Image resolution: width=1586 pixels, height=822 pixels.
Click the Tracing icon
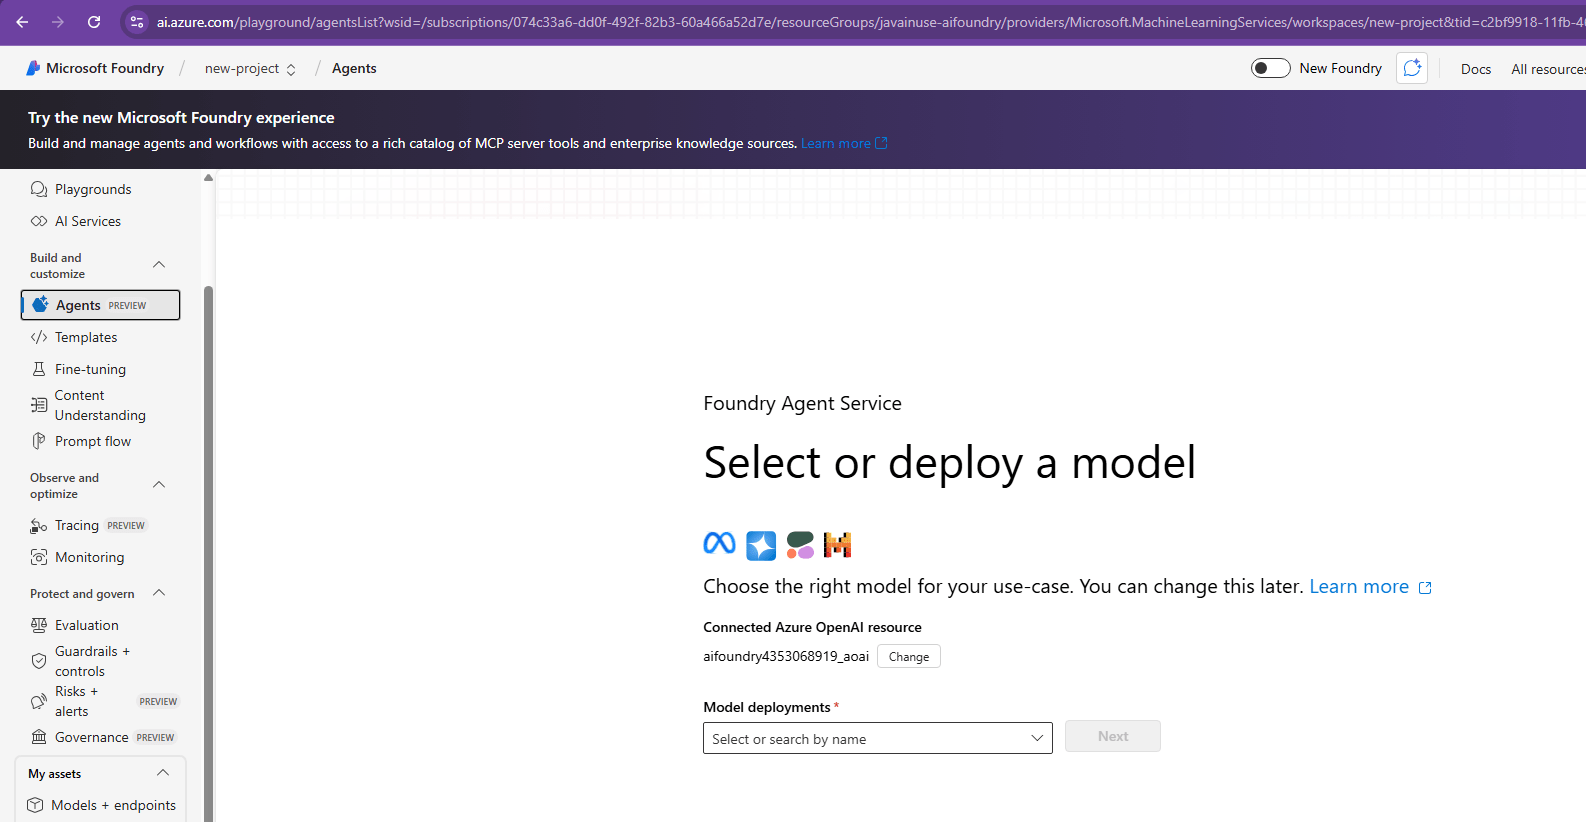click(x=39, y=525)
